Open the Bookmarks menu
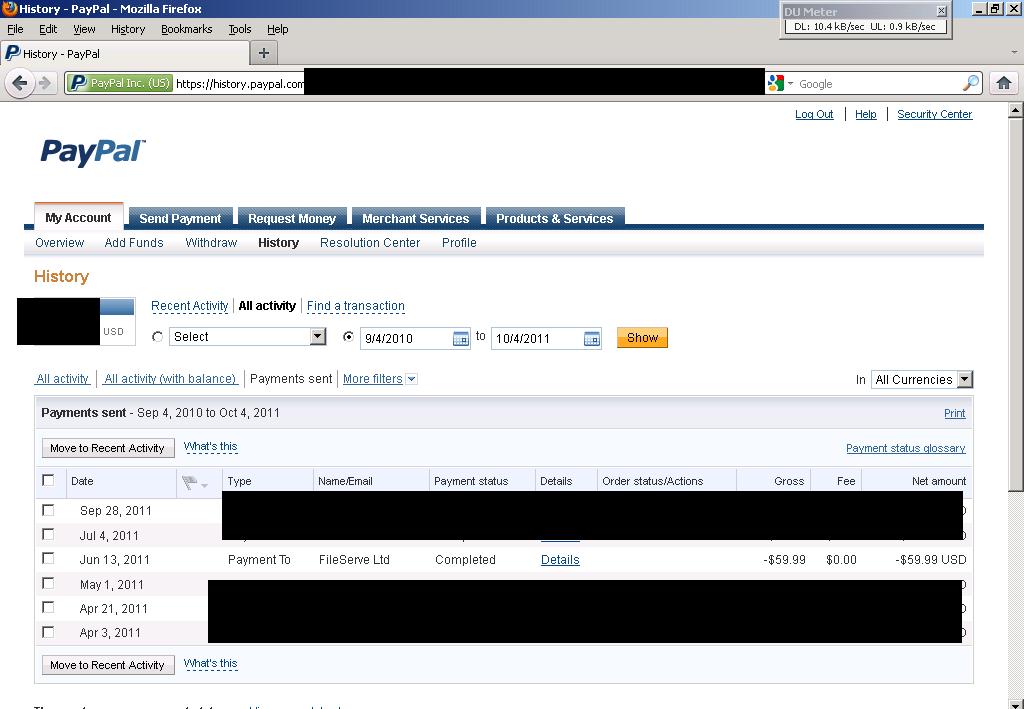Viewport: 1024px width, 709px height. (x=187, y=29)
